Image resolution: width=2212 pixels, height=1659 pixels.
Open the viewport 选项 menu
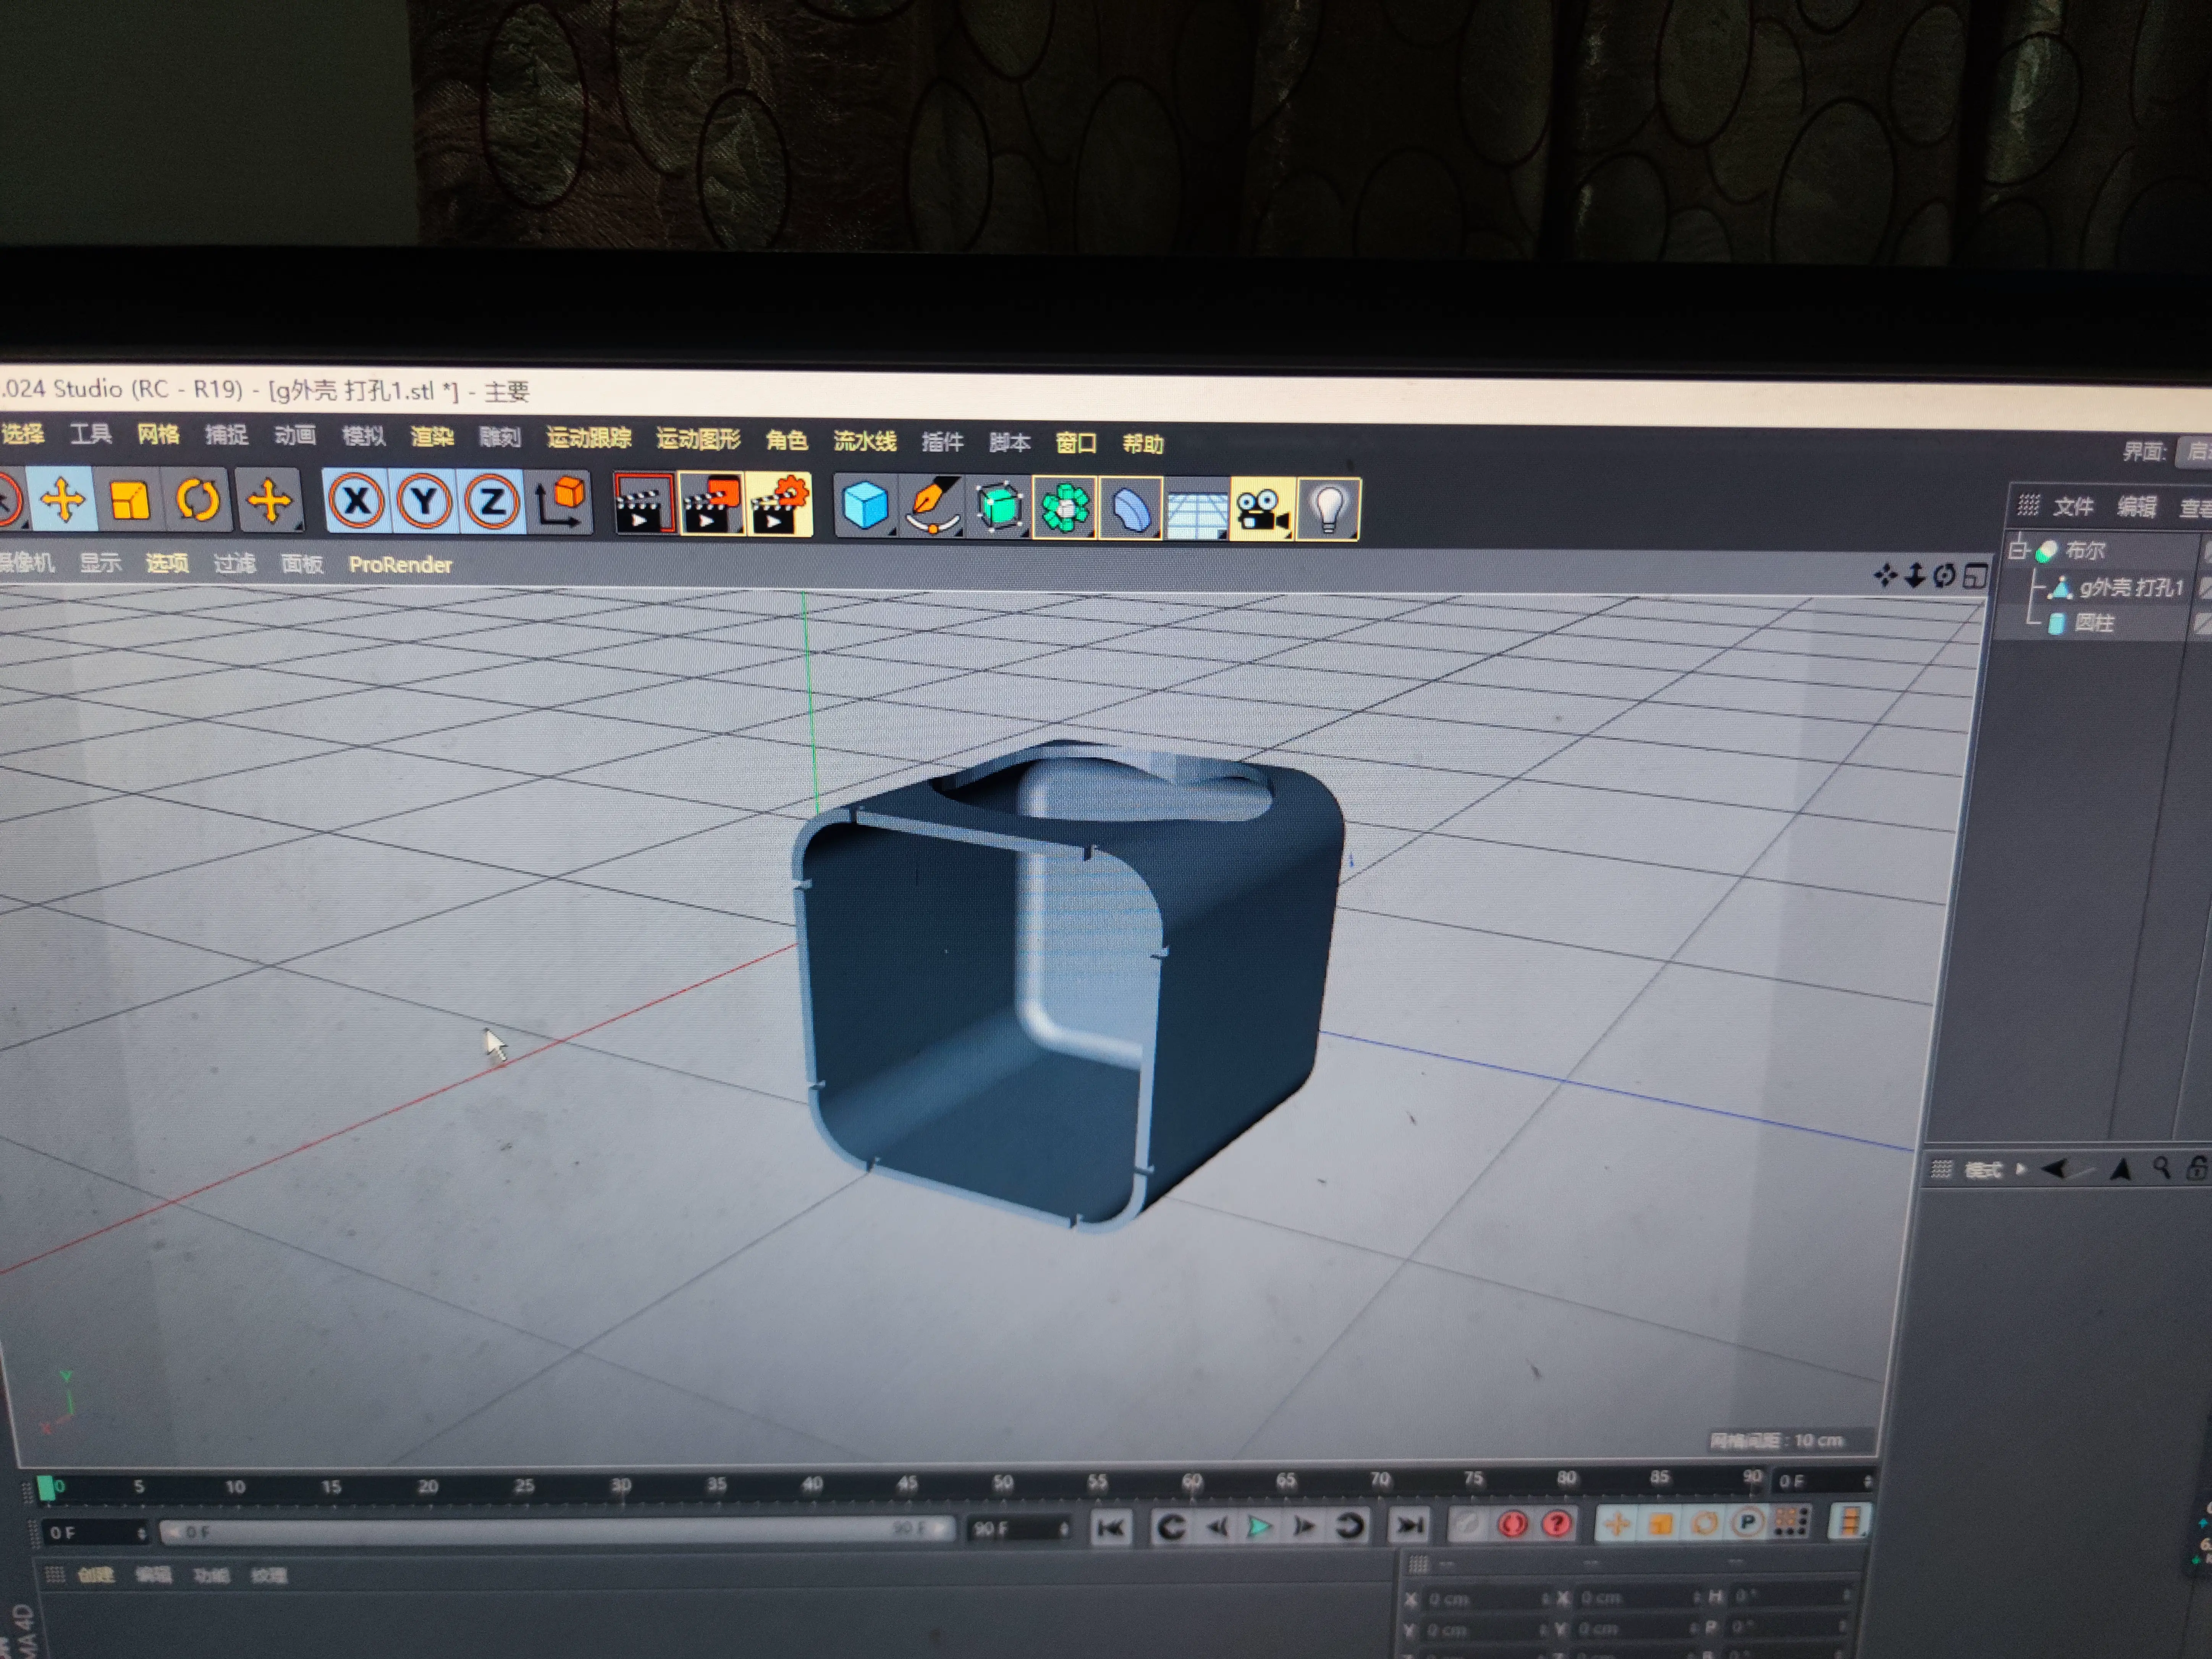(167, 563)
